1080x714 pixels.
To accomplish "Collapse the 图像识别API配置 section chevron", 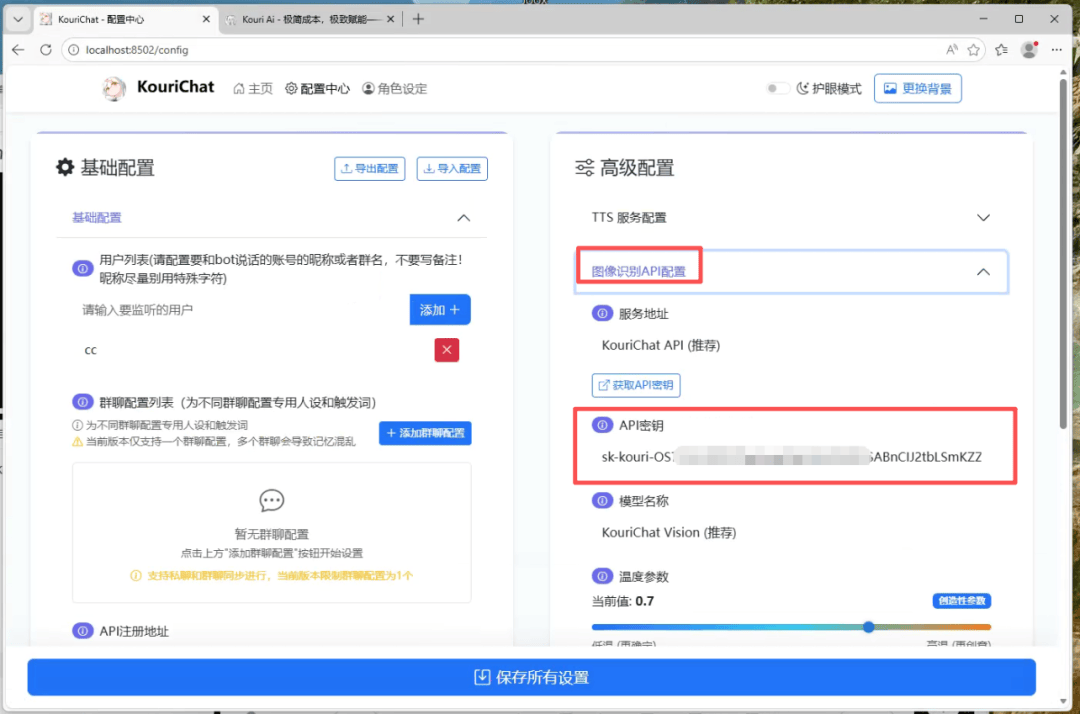I will tap(983, 272).
